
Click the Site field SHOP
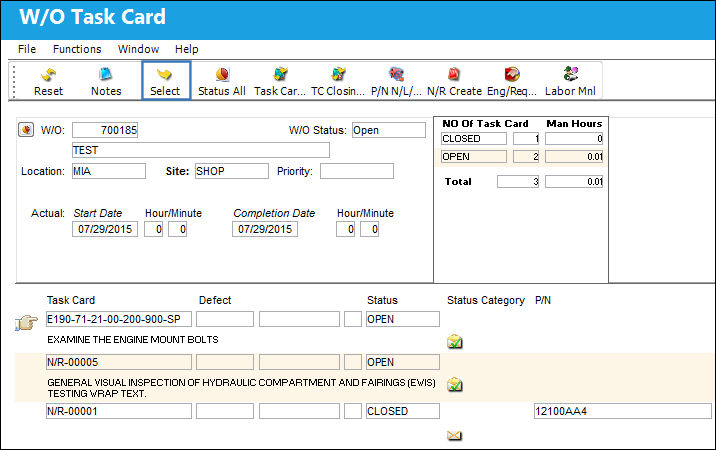click(x=232, y=171)
